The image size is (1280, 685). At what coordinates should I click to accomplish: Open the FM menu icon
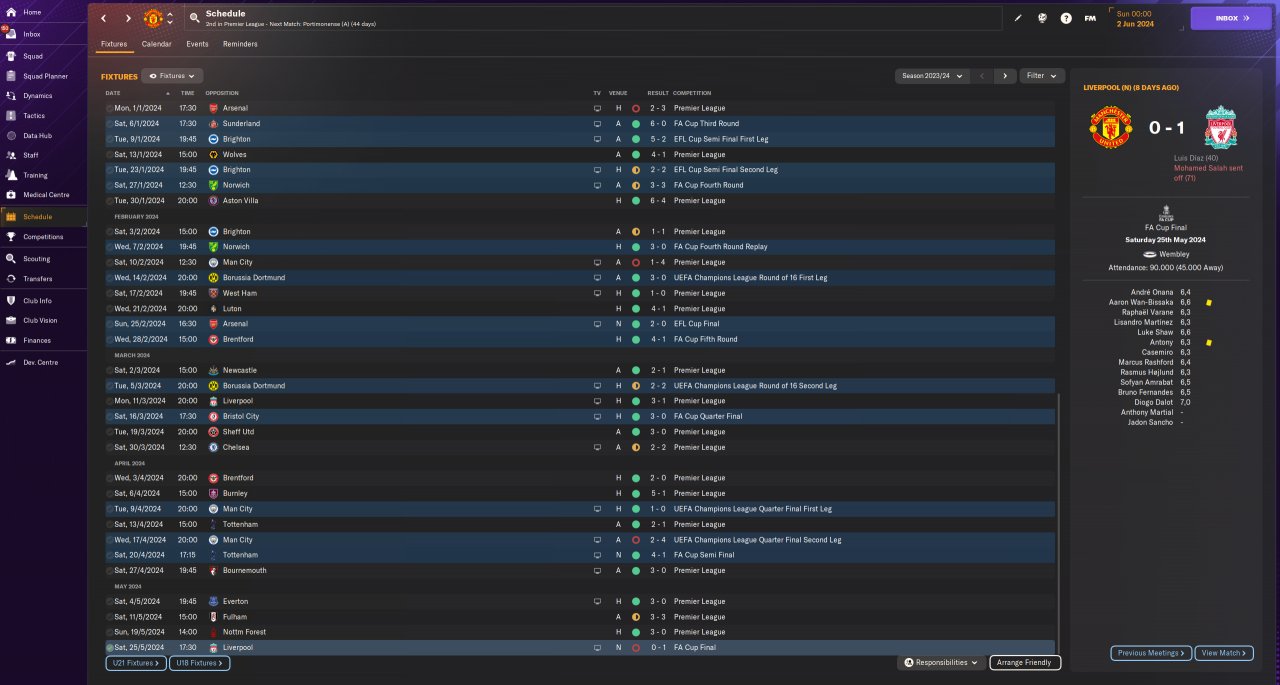tap(1090, 18)
